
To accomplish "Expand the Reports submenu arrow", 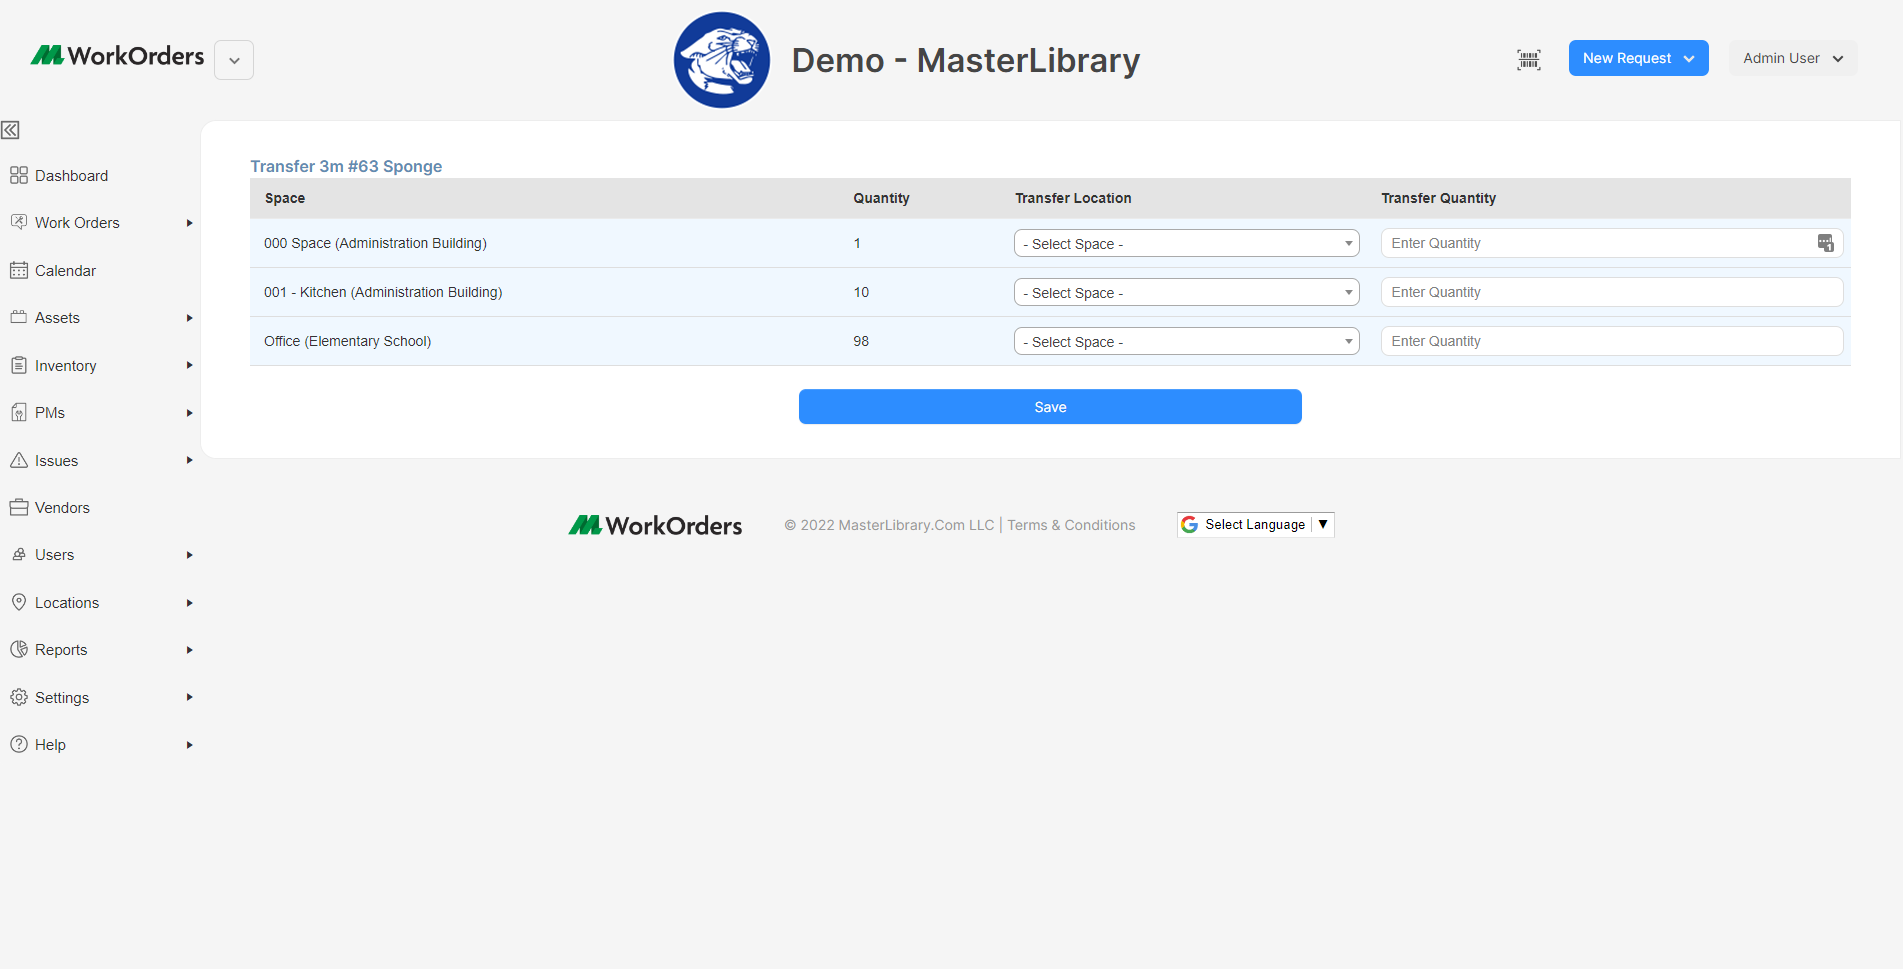I will coord(189,650).
